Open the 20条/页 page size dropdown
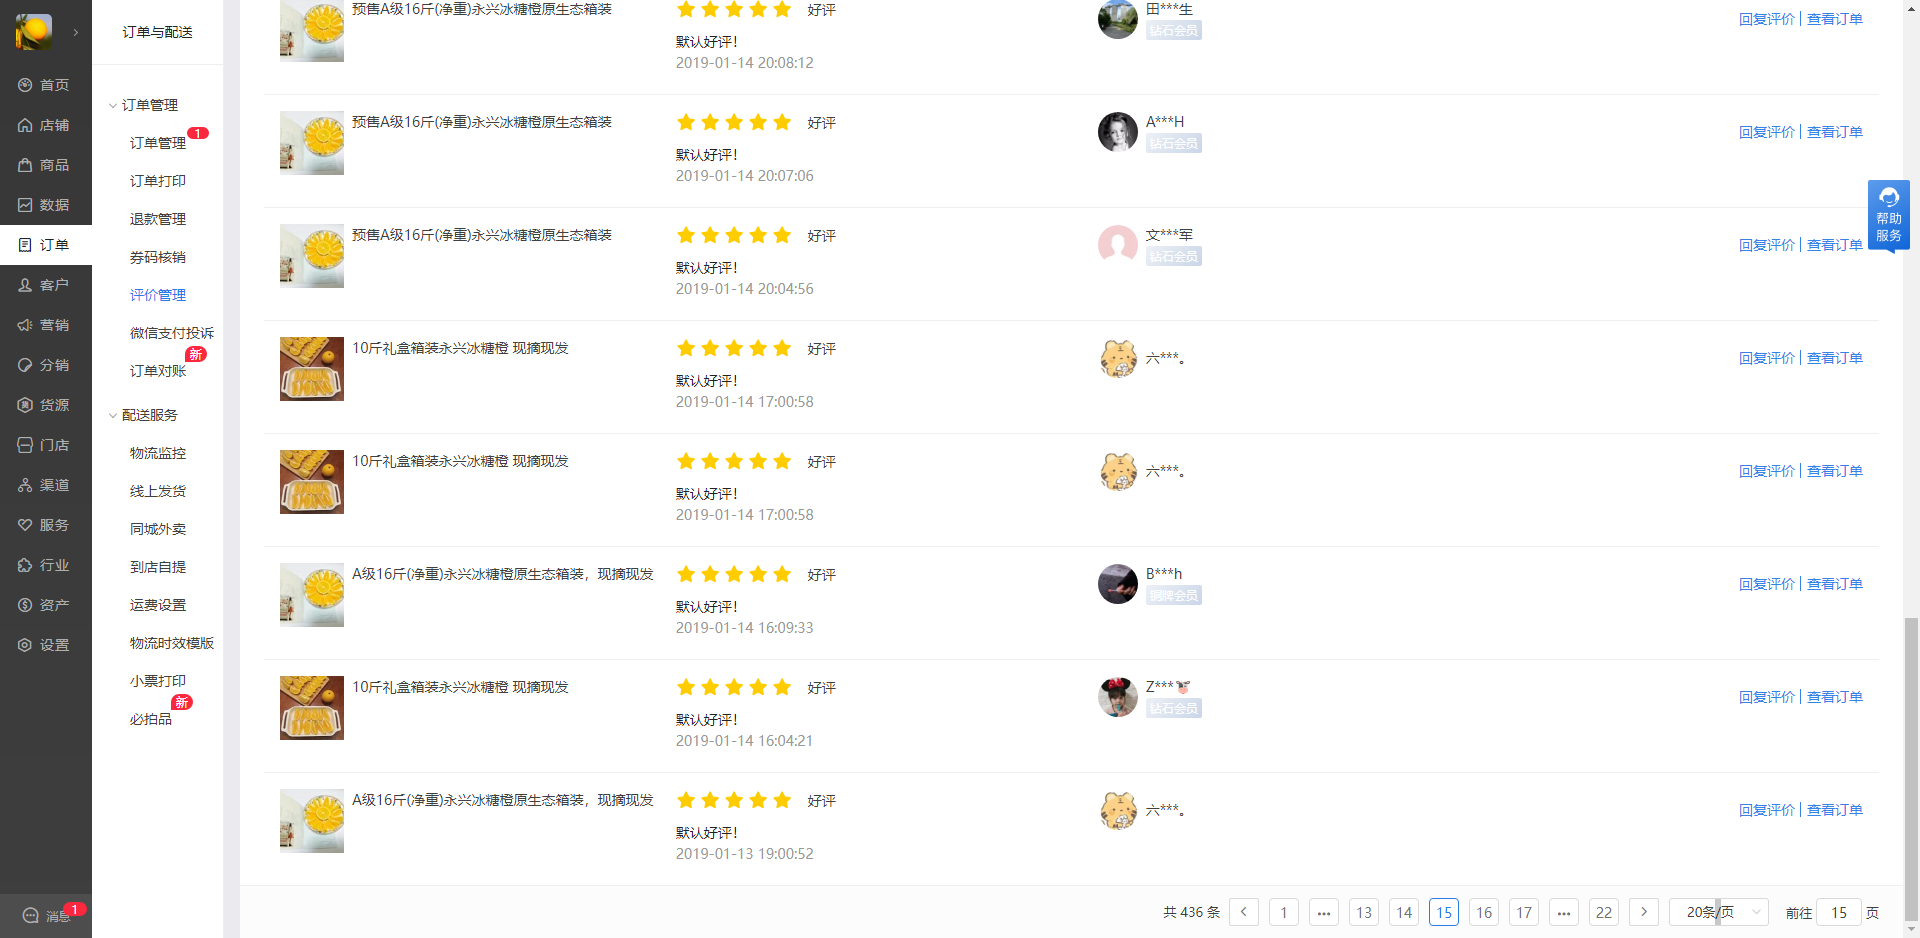1920x938 pixels. (1719, 912)
